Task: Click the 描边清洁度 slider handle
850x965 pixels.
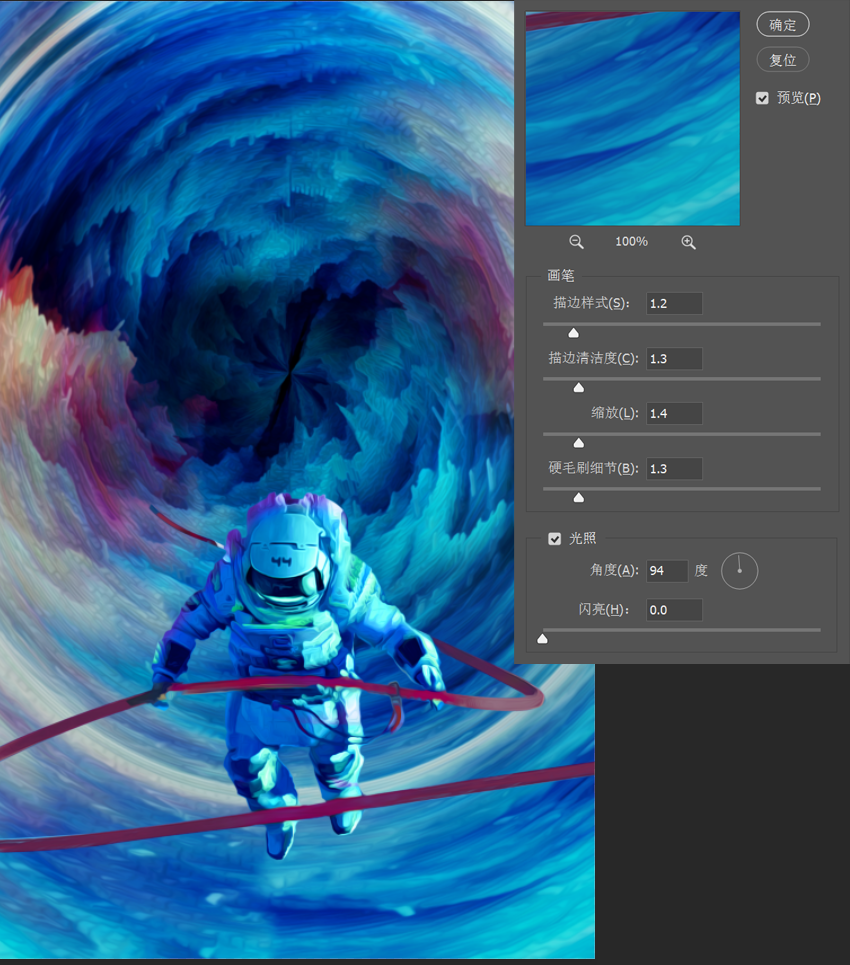Action: coord(579,387)
